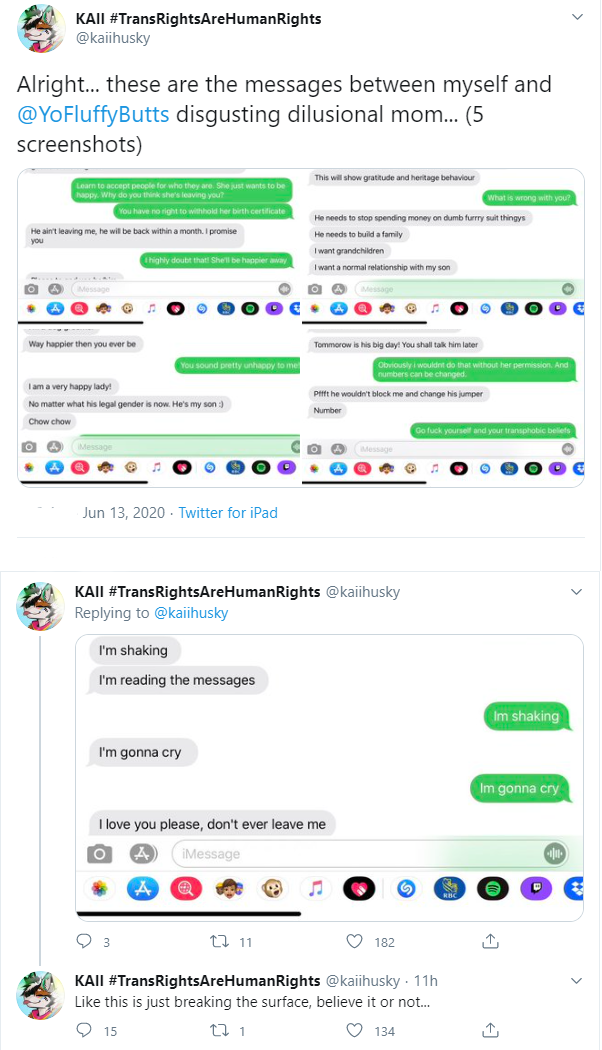The width and height of the screenshot is (602, 1050).
Task: Open the top-right message screenshot
Action: [443, 244]
